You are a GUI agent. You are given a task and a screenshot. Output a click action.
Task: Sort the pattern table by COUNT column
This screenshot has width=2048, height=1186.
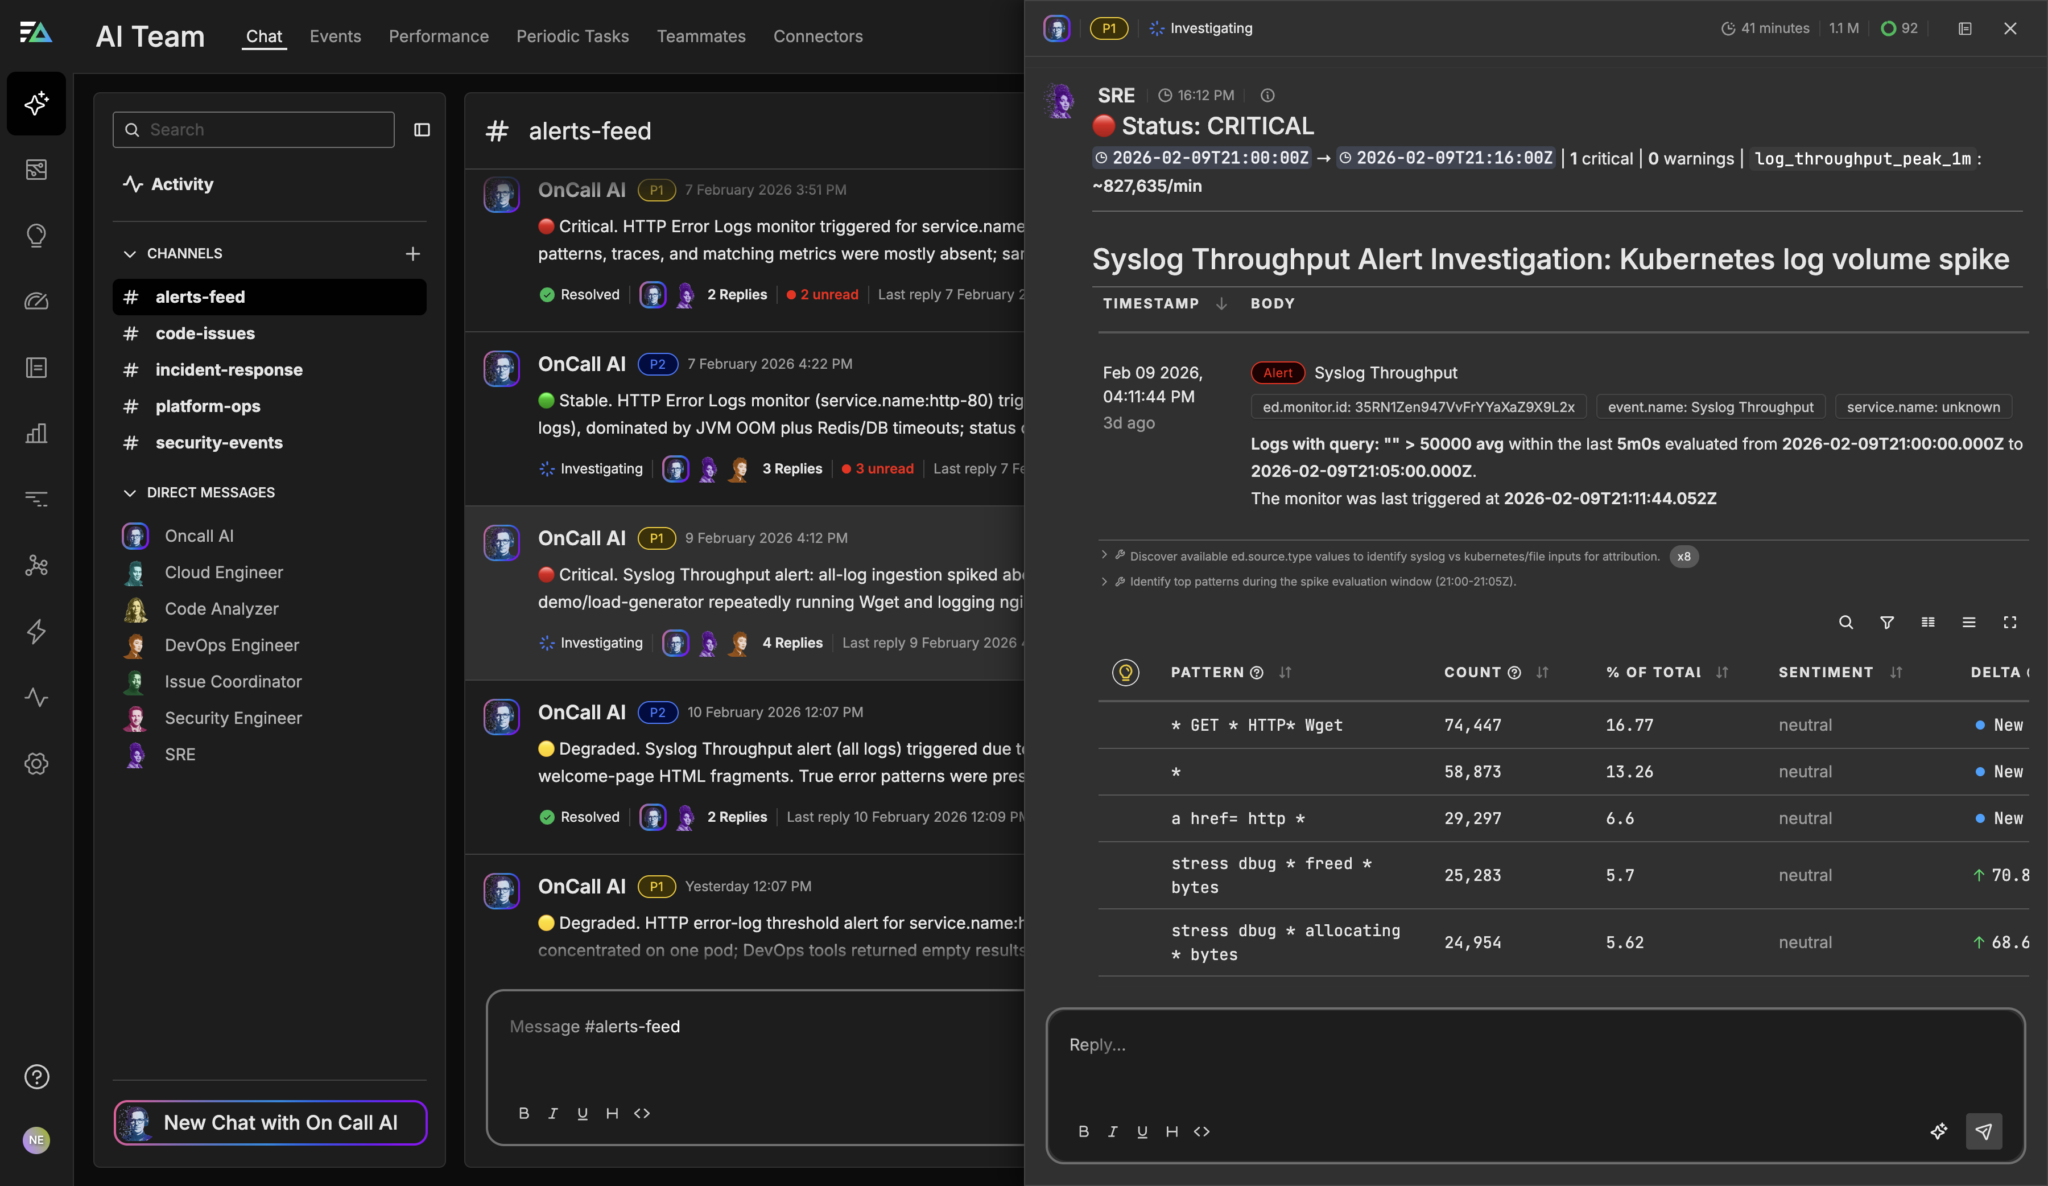pyautogui.click(x=1540, y=672)
